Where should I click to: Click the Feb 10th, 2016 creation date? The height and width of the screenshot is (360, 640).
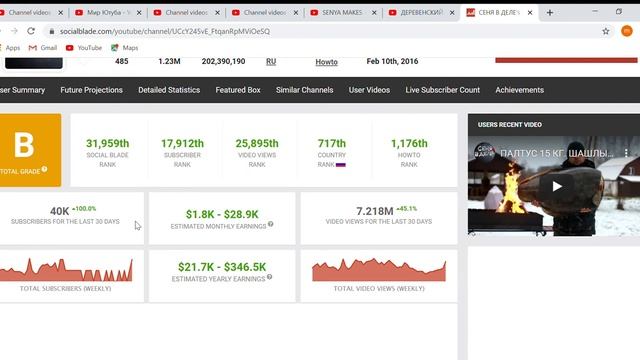coord(392,61)
